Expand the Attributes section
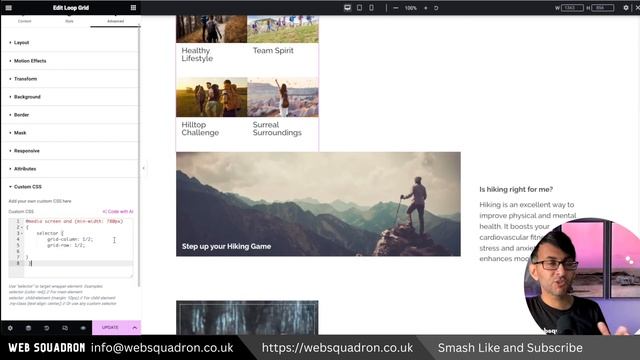The image size is (640, 360). (x=70, y=169)
